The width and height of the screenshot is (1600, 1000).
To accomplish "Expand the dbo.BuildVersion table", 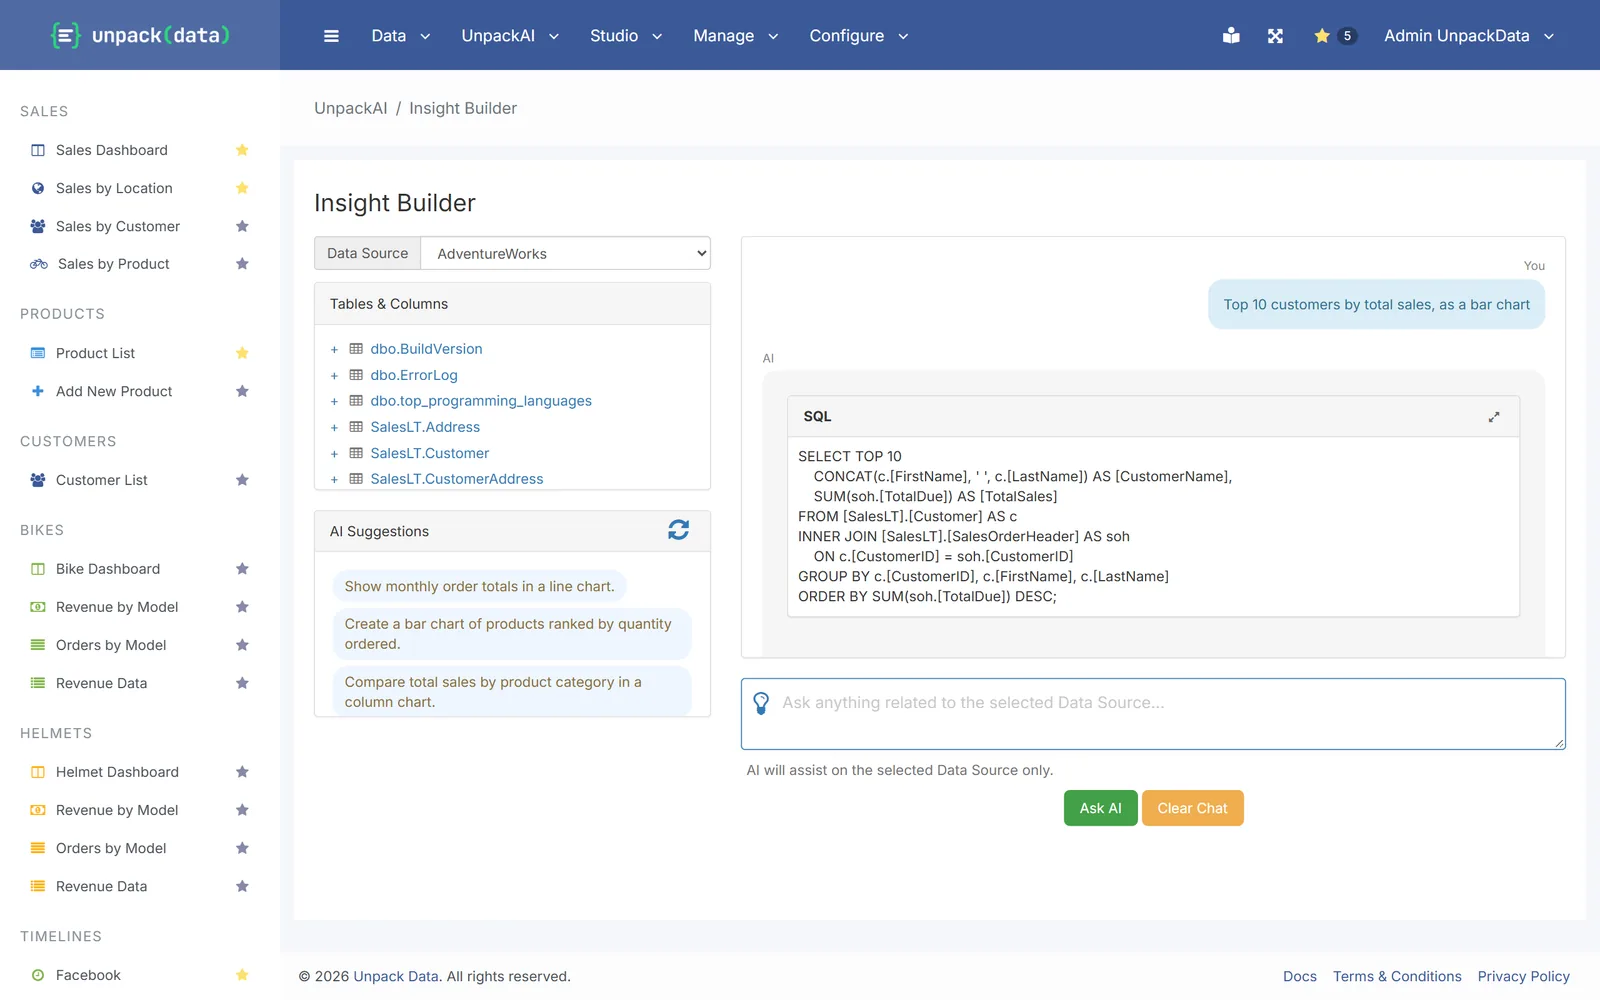I will 334,350.
